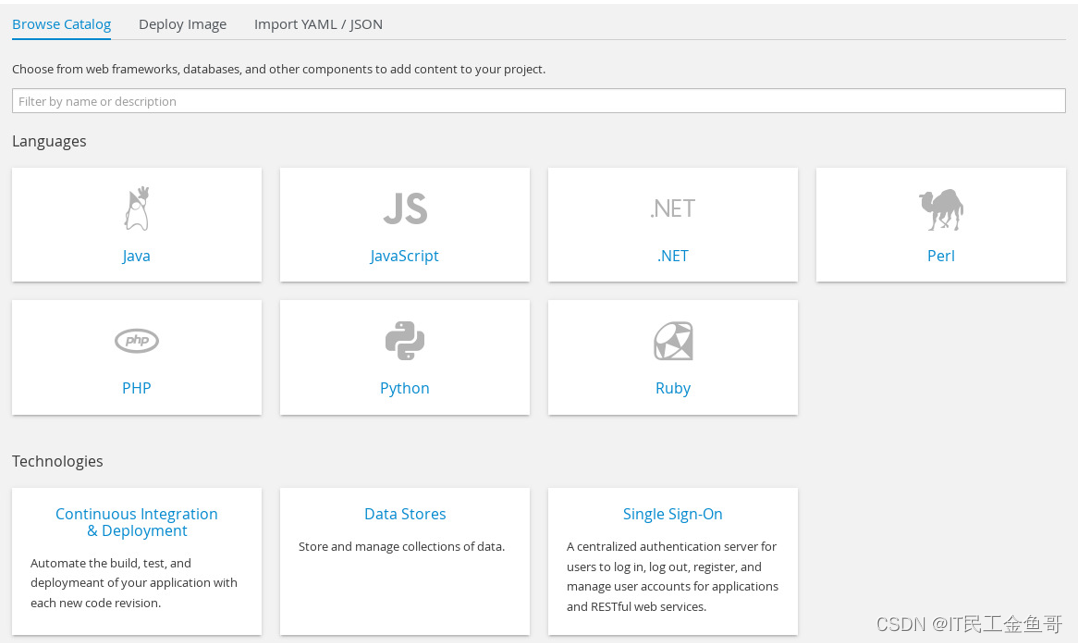Open the JavaScript language link
The image size is (1078, 643).
pos(404,256)
